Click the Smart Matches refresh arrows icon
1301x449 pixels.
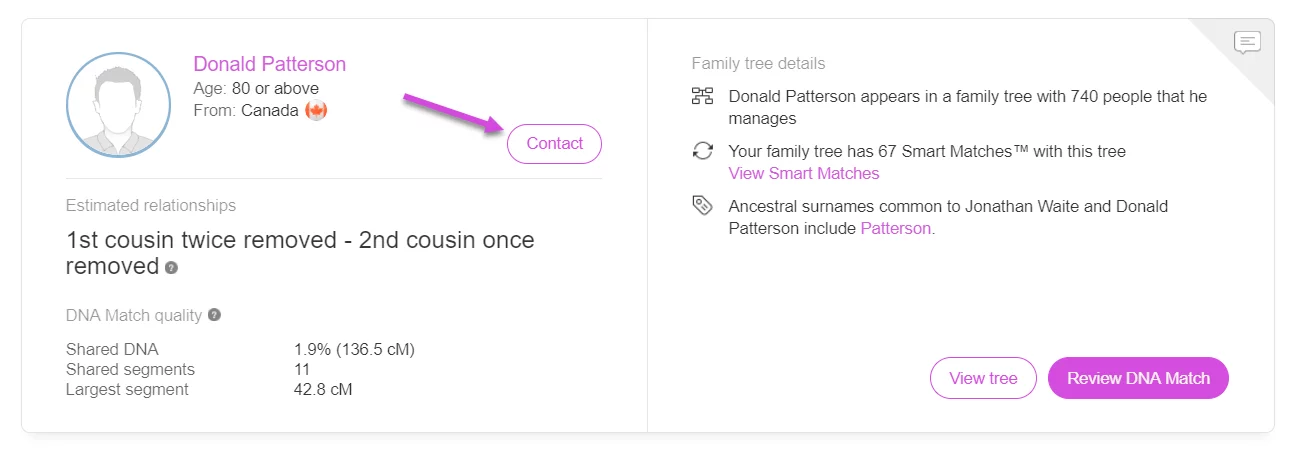(x=702, y=152)
